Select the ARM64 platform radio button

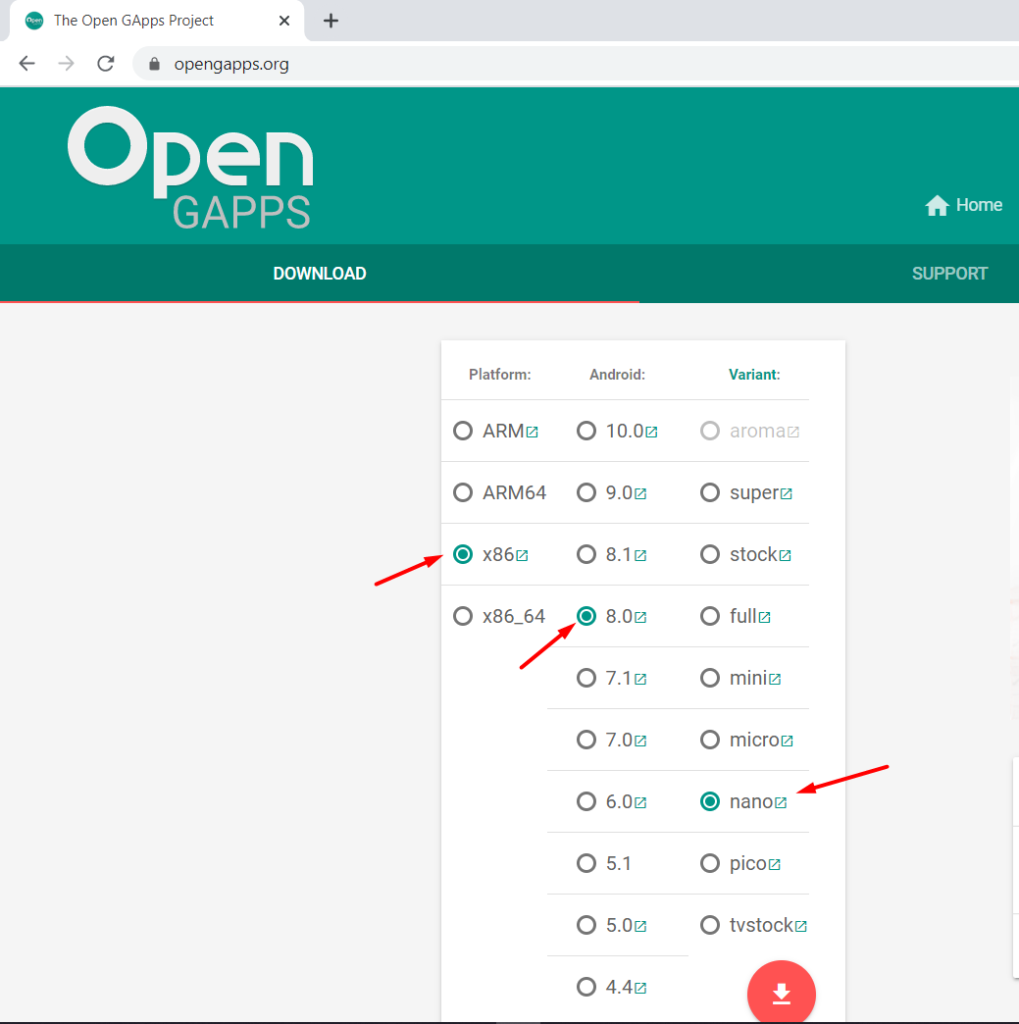[x=463, y=492]
